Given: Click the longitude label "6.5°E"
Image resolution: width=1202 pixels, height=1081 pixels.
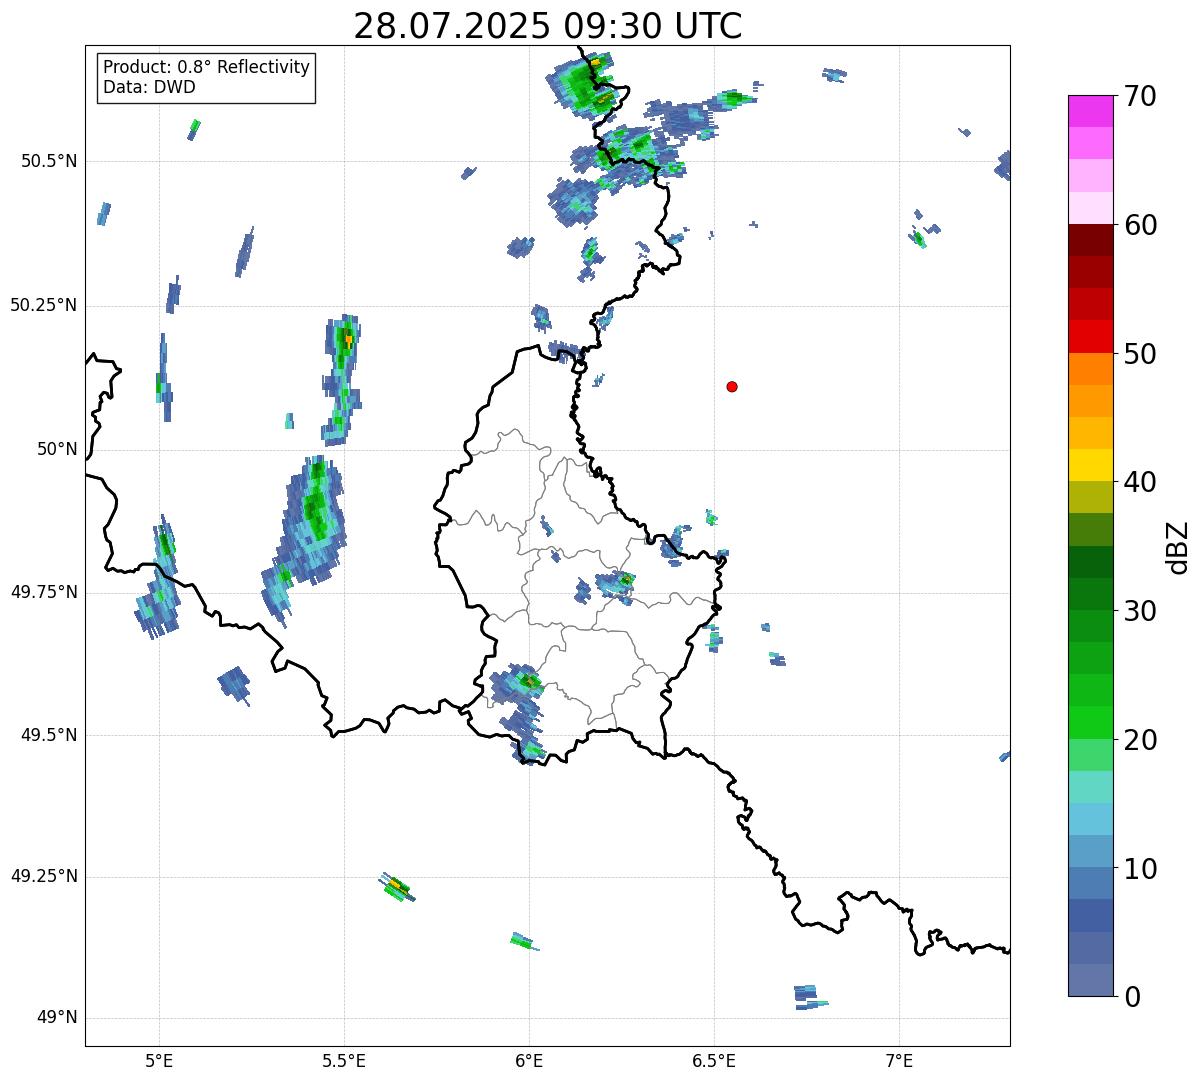Looking at the screenshot, I should (714, 1062).
